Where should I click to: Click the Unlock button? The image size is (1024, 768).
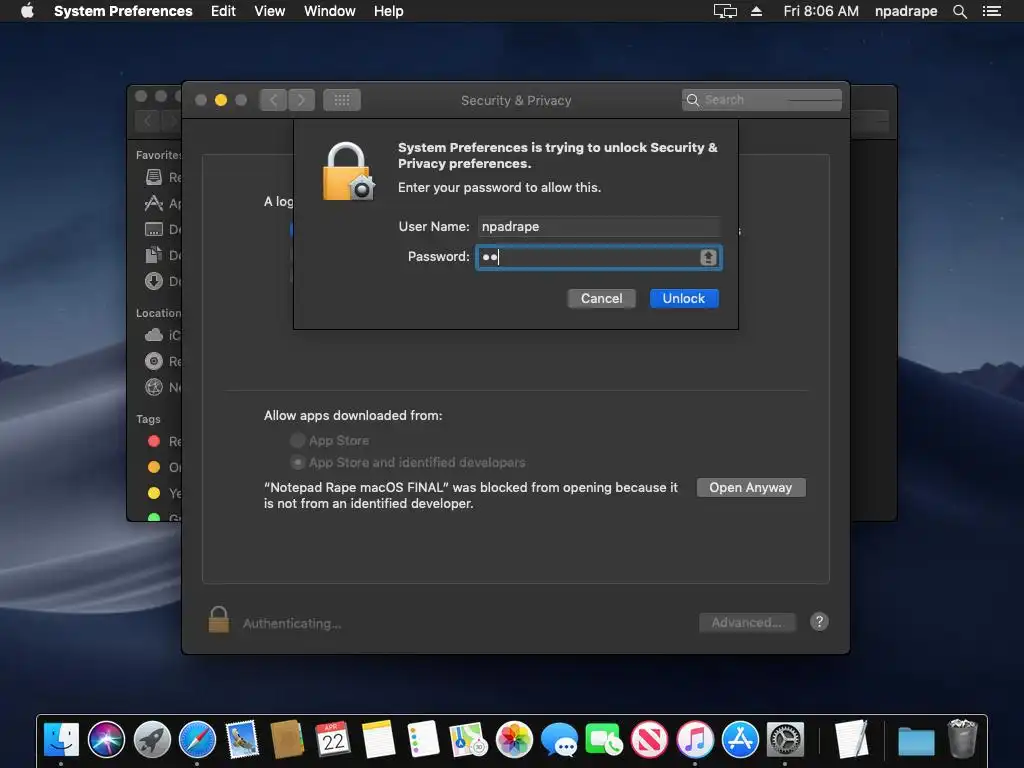coord(684,298)
